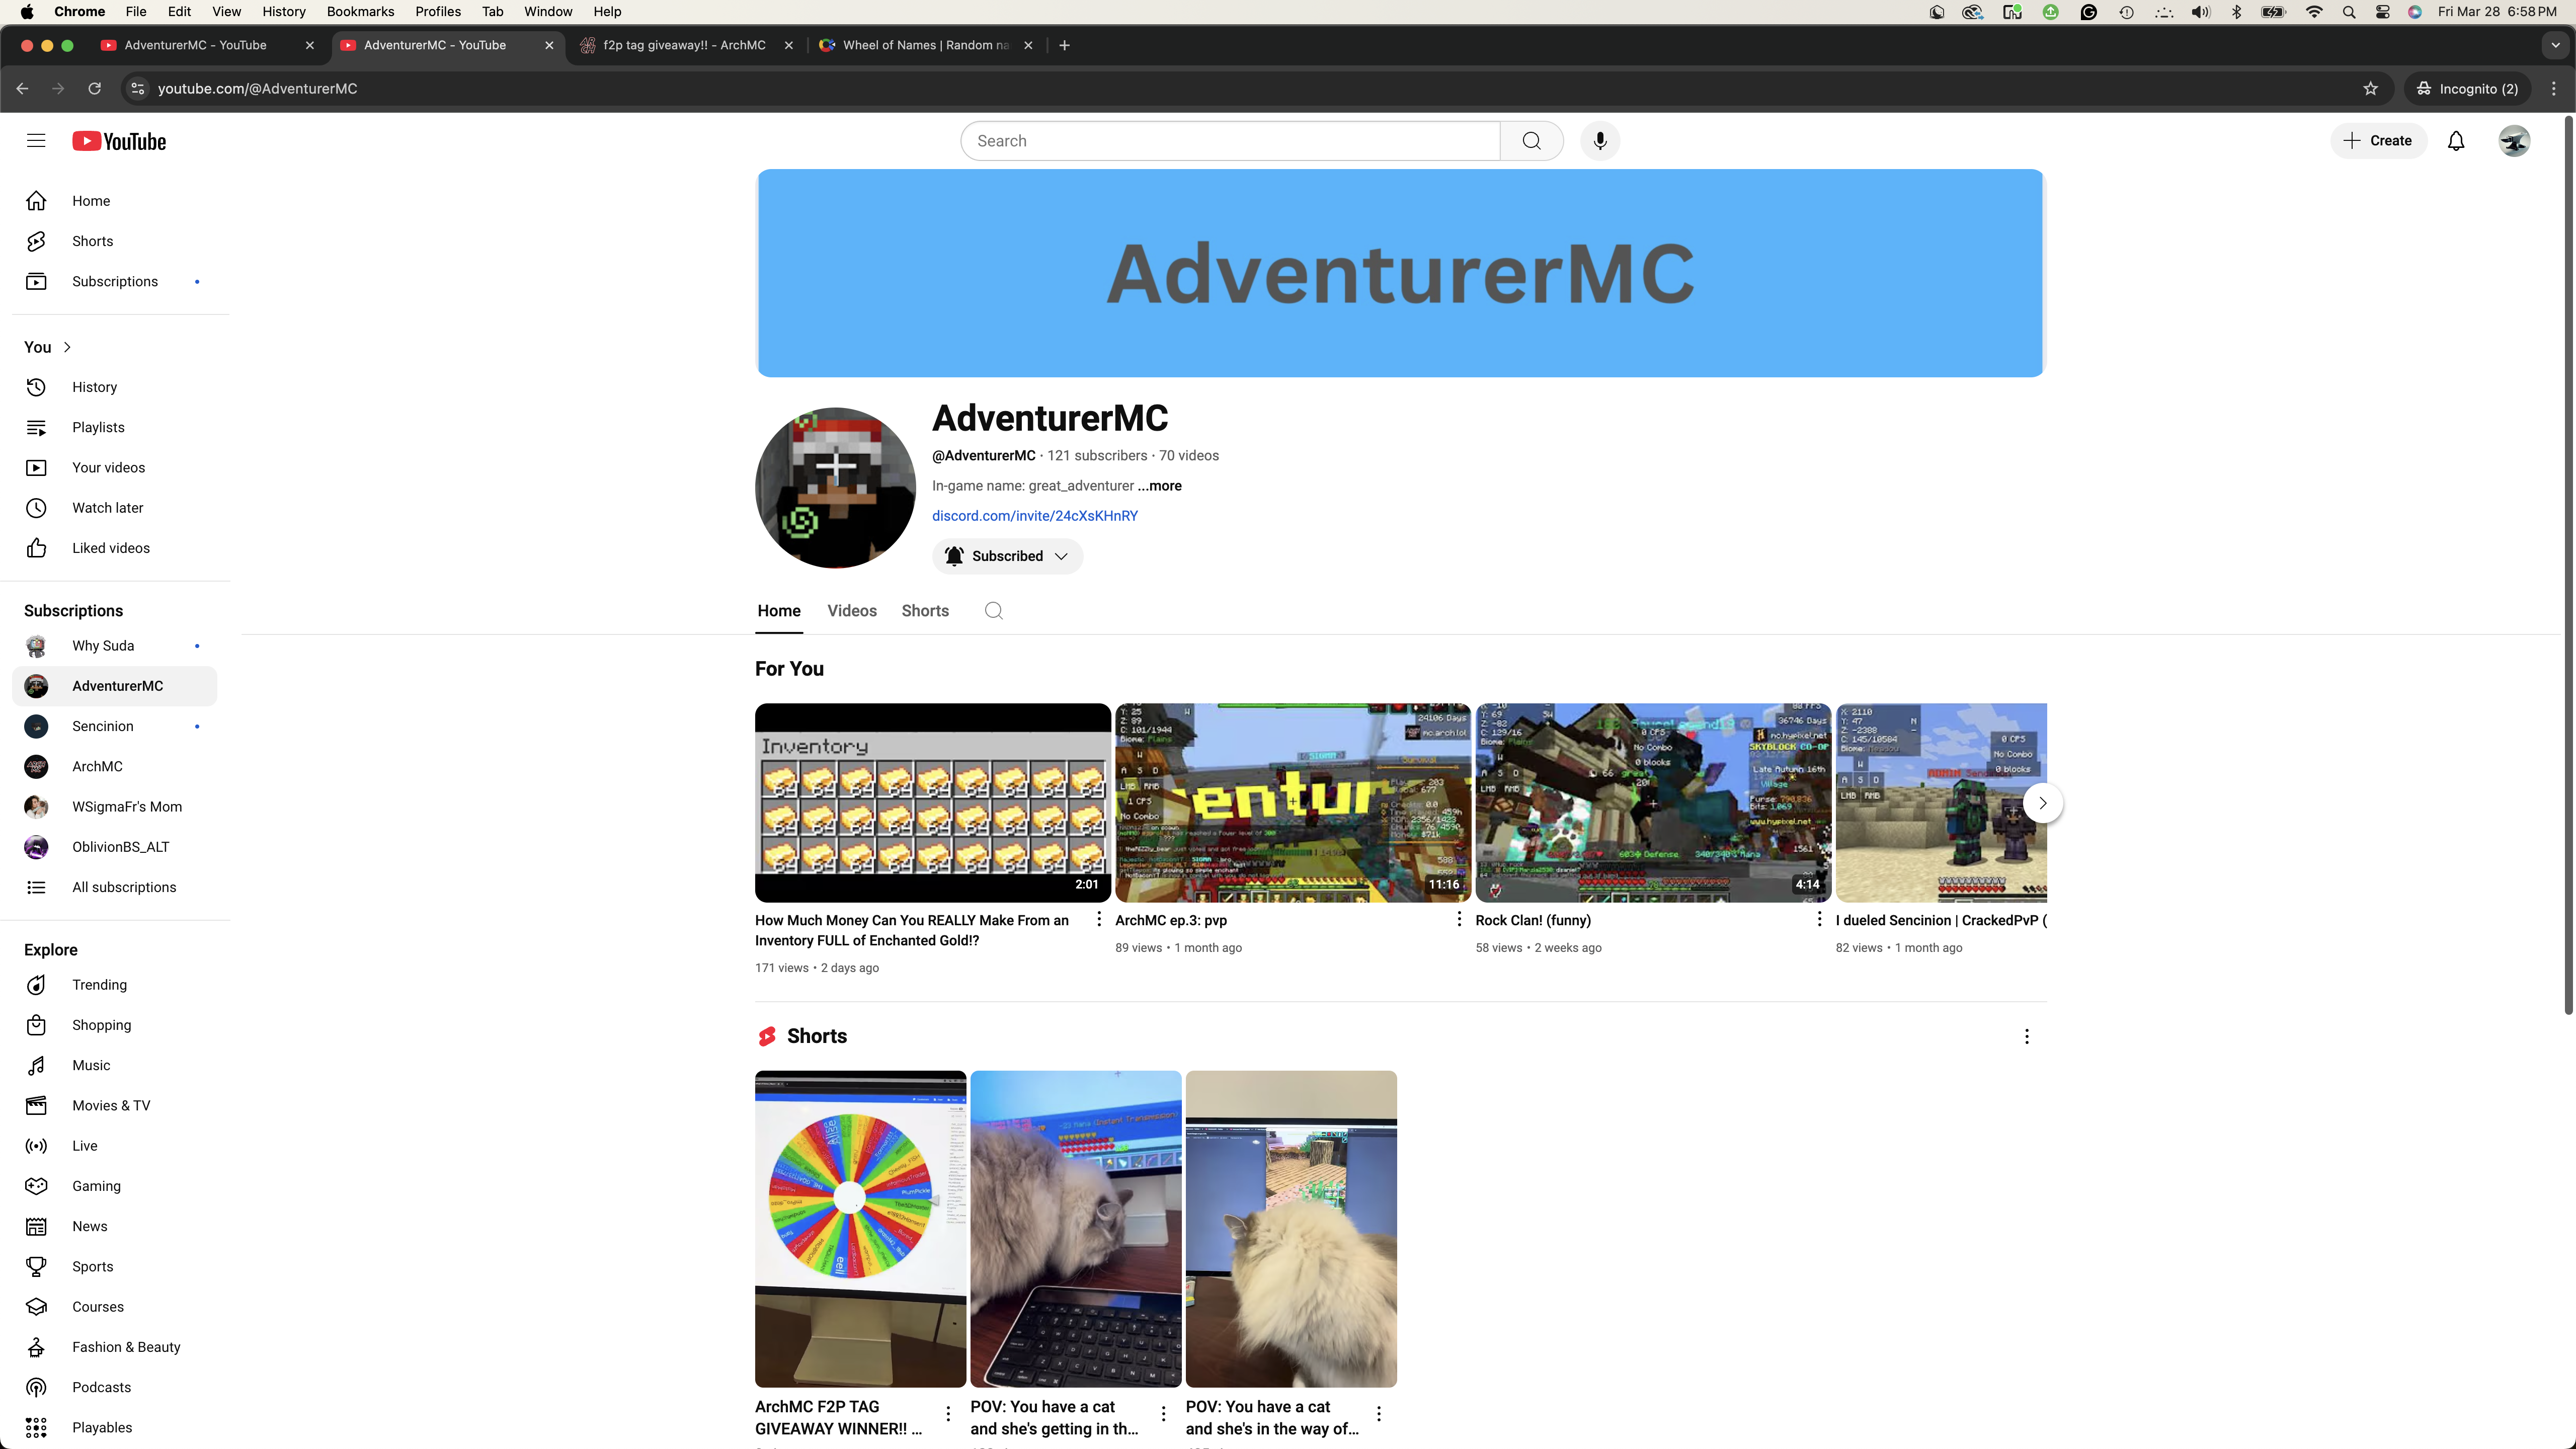Open Trending in Explore
This screenshot has height=1449, width=2576.
(x=115, y=985)
